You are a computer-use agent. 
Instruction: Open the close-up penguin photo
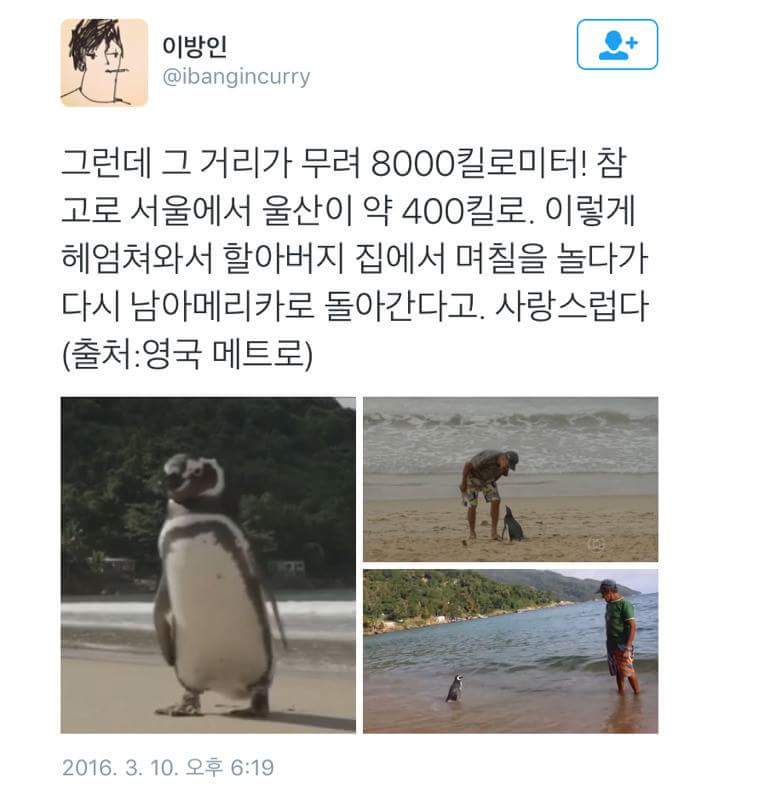(x=208, y=565)
